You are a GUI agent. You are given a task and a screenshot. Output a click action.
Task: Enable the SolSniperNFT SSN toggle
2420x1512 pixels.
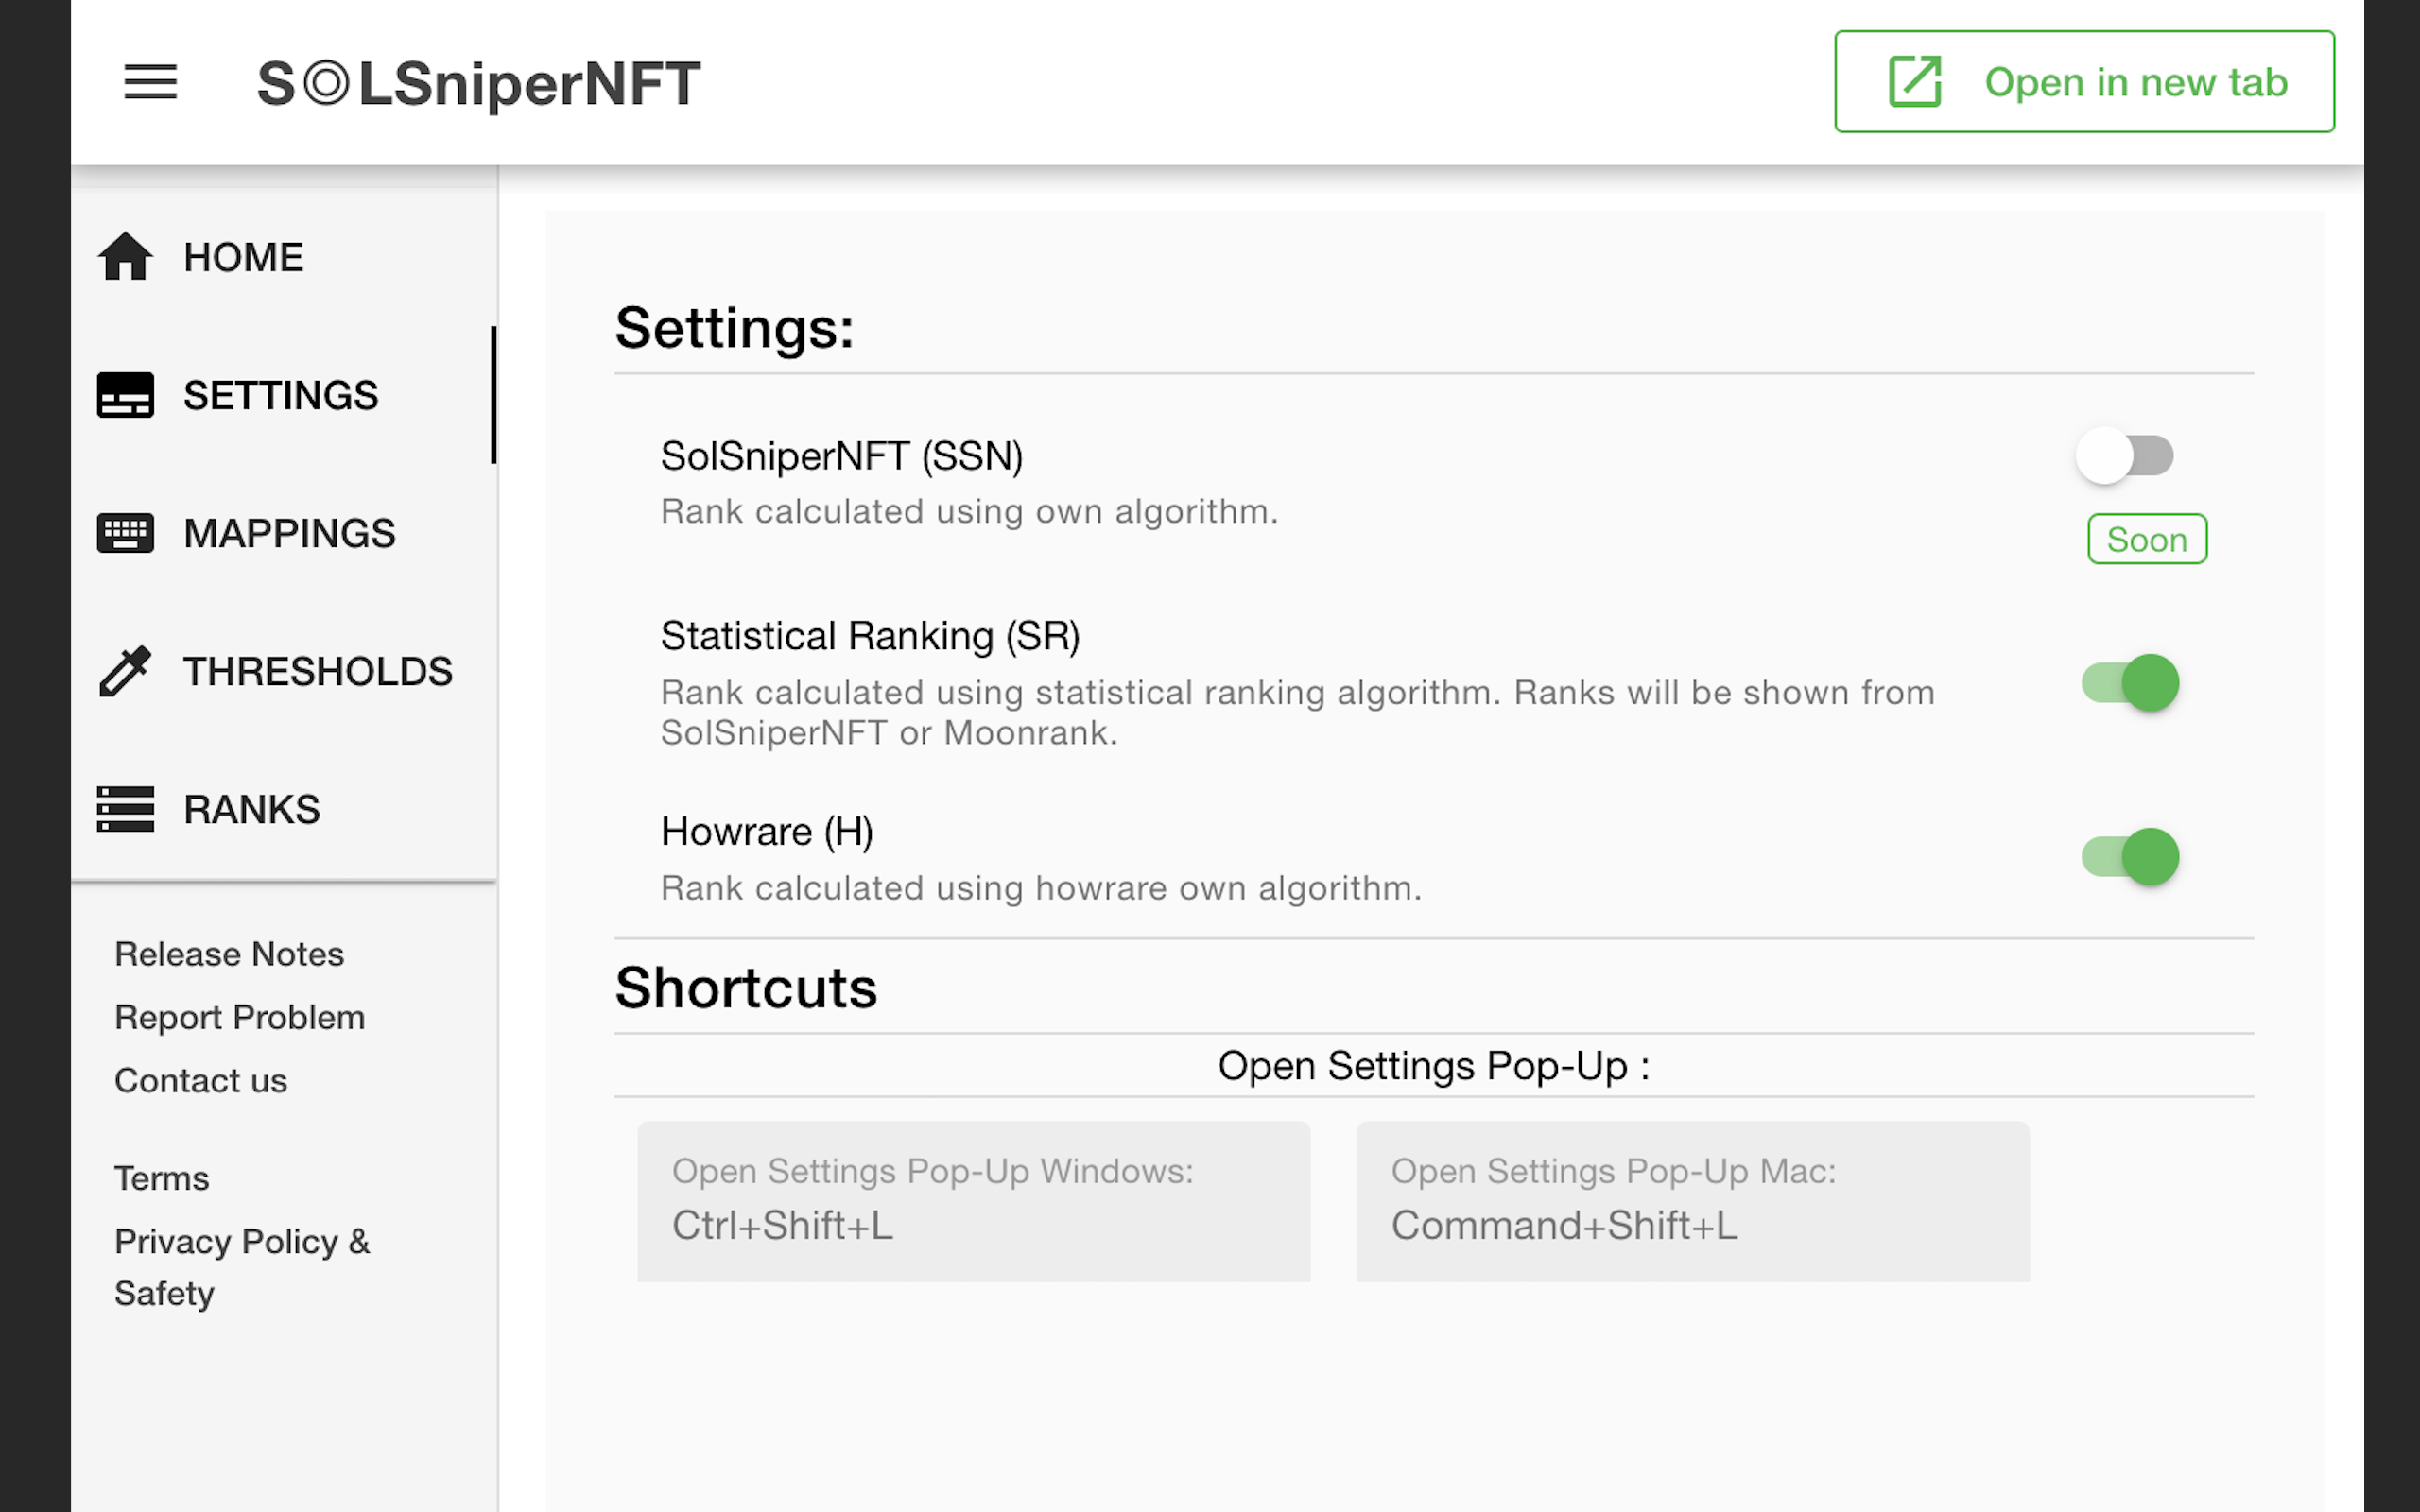[x=2122, y=456]
